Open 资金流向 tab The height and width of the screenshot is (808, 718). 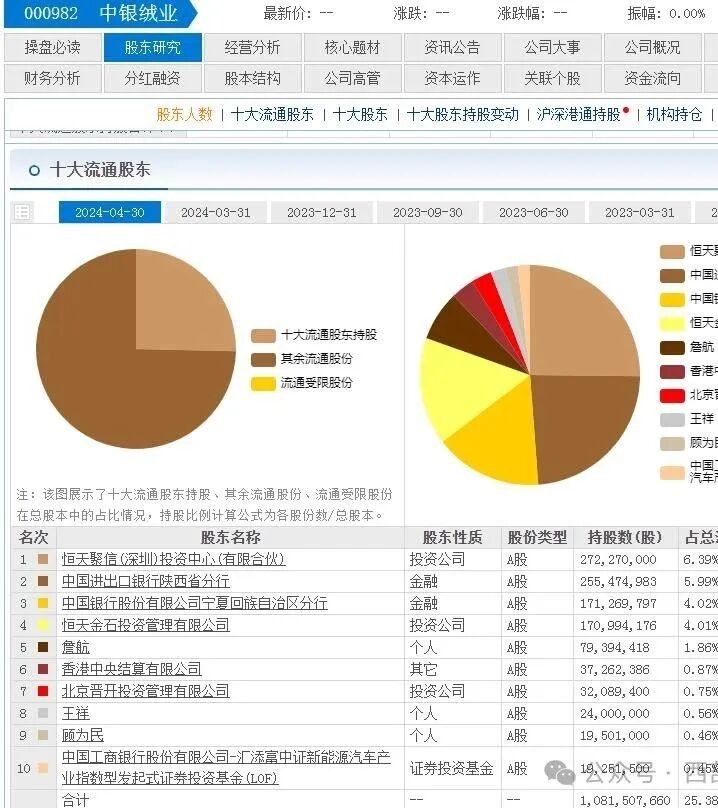(653, 78)
